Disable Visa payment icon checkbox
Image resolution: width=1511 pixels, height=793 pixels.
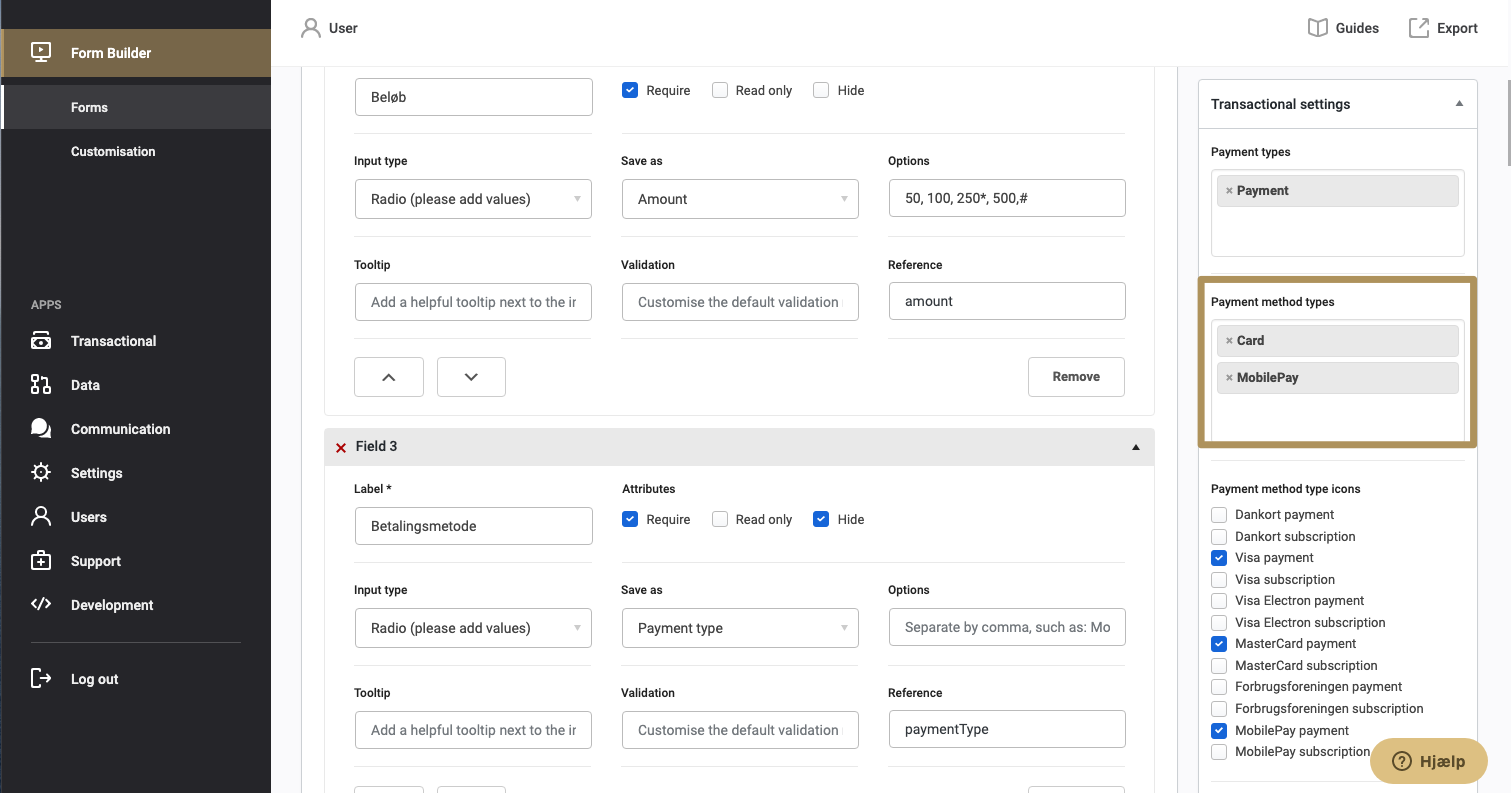[x=1219, y=558]
